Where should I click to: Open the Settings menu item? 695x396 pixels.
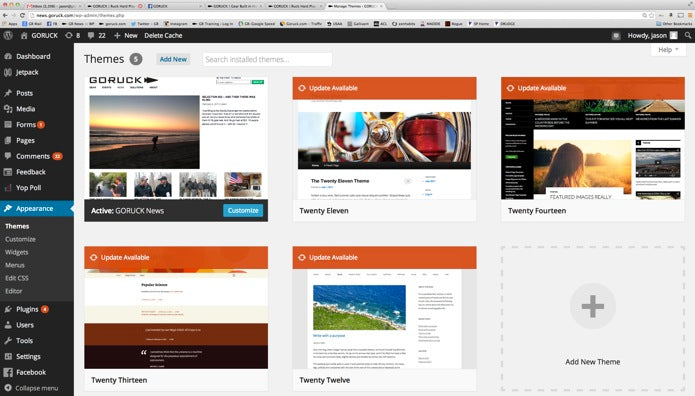(28, 357)
